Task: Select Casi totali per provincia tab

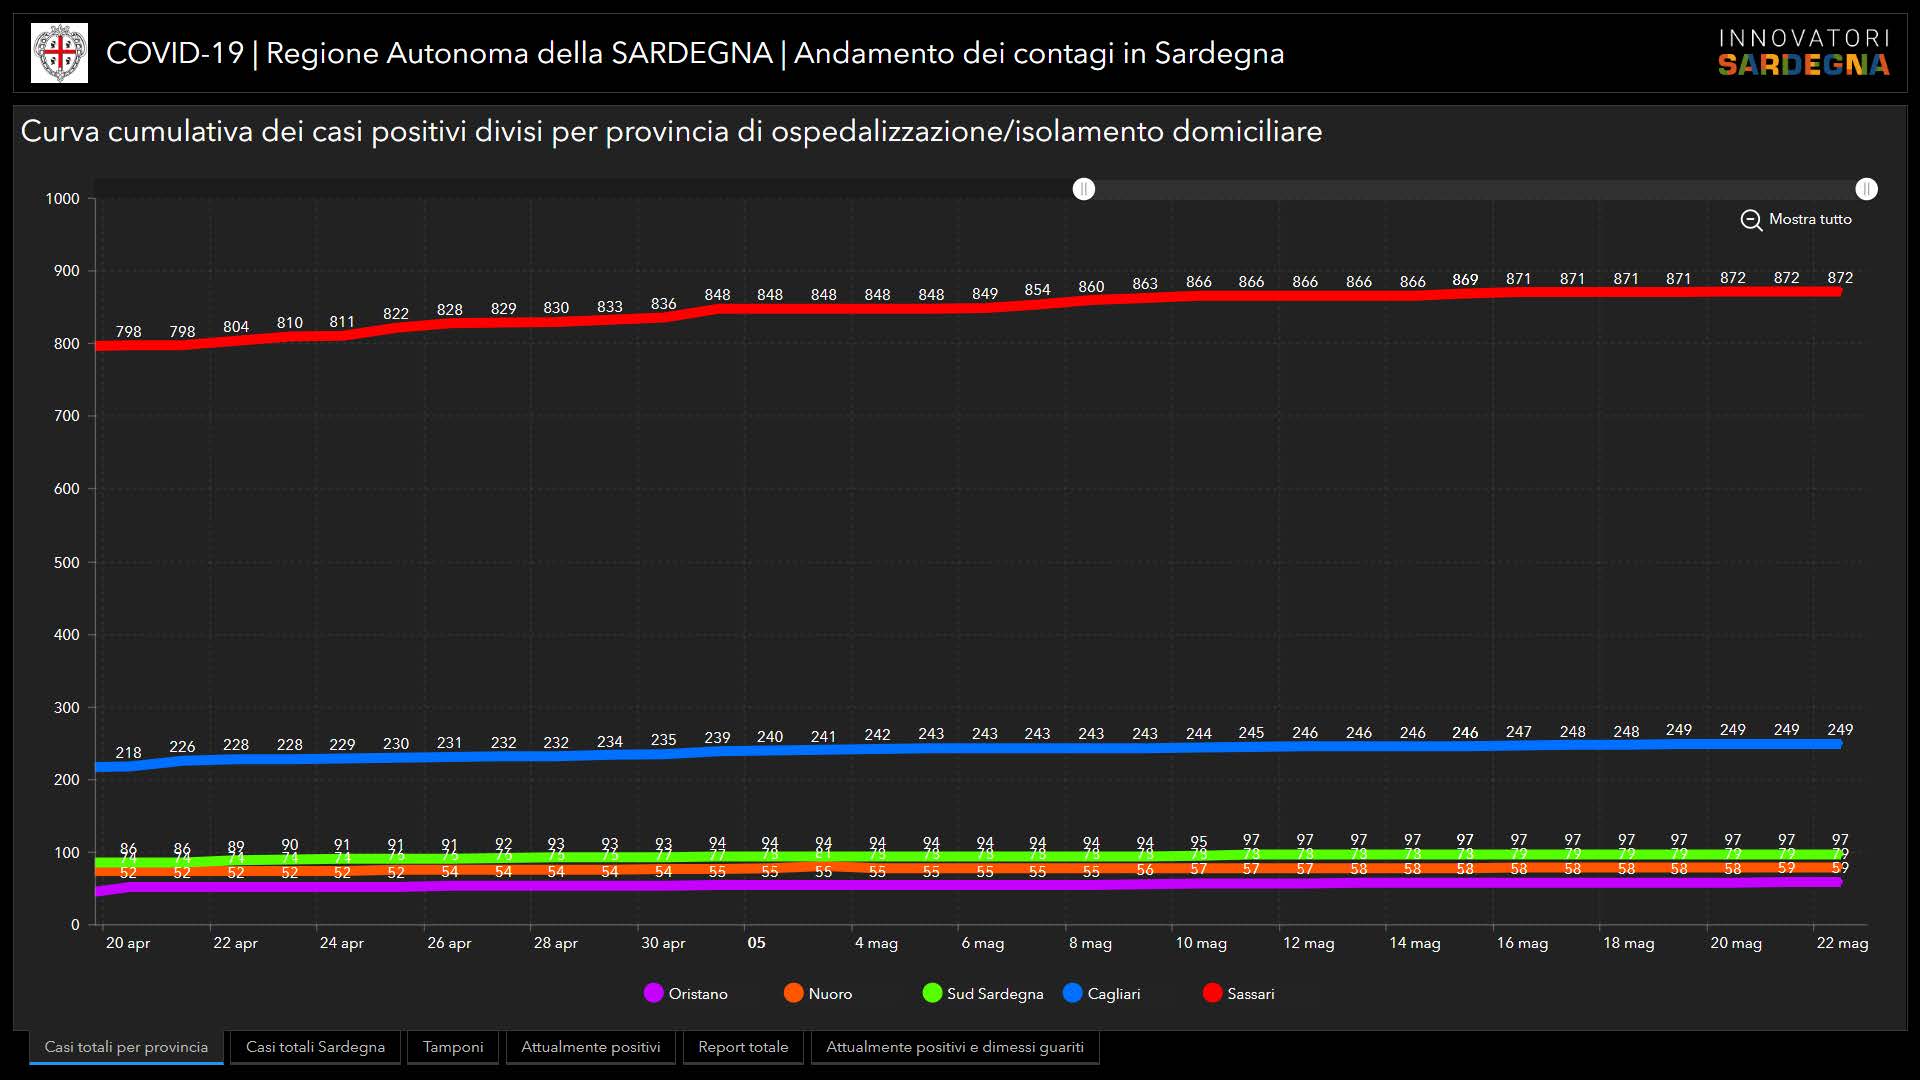Action: [x=126, y=1047]
